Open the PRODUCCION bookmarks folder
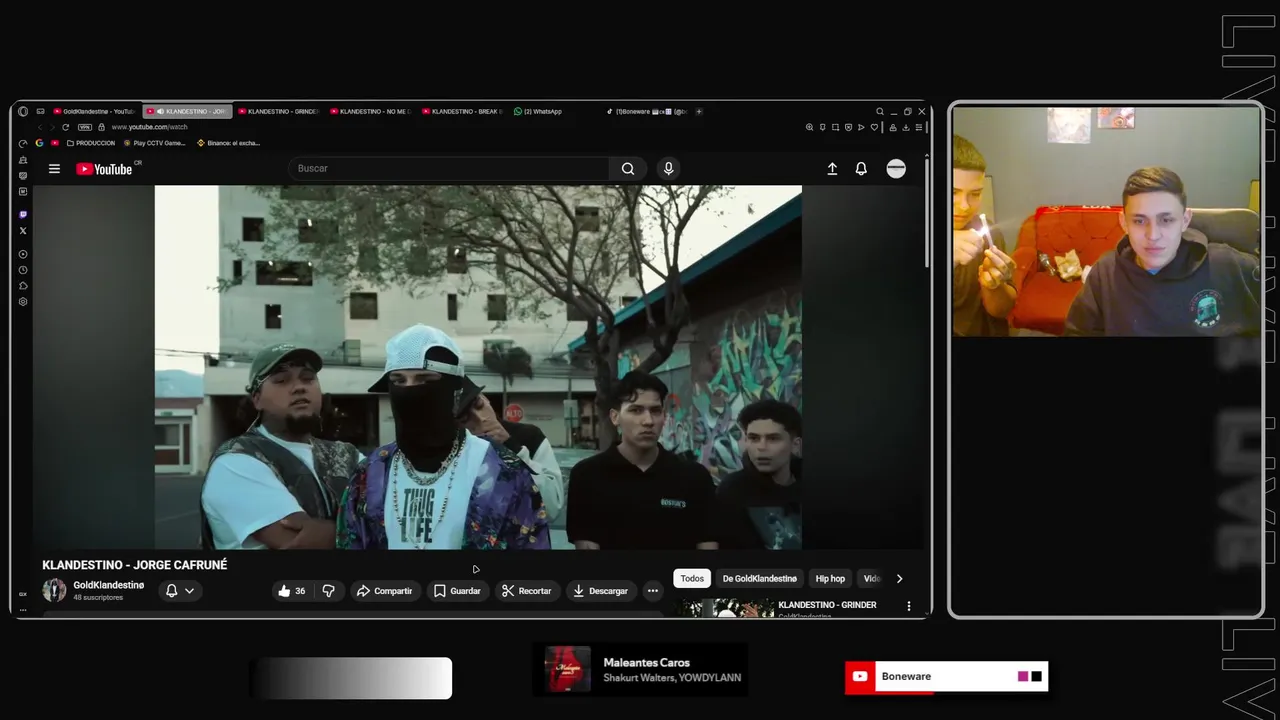1280x720 pixels. 91,143
